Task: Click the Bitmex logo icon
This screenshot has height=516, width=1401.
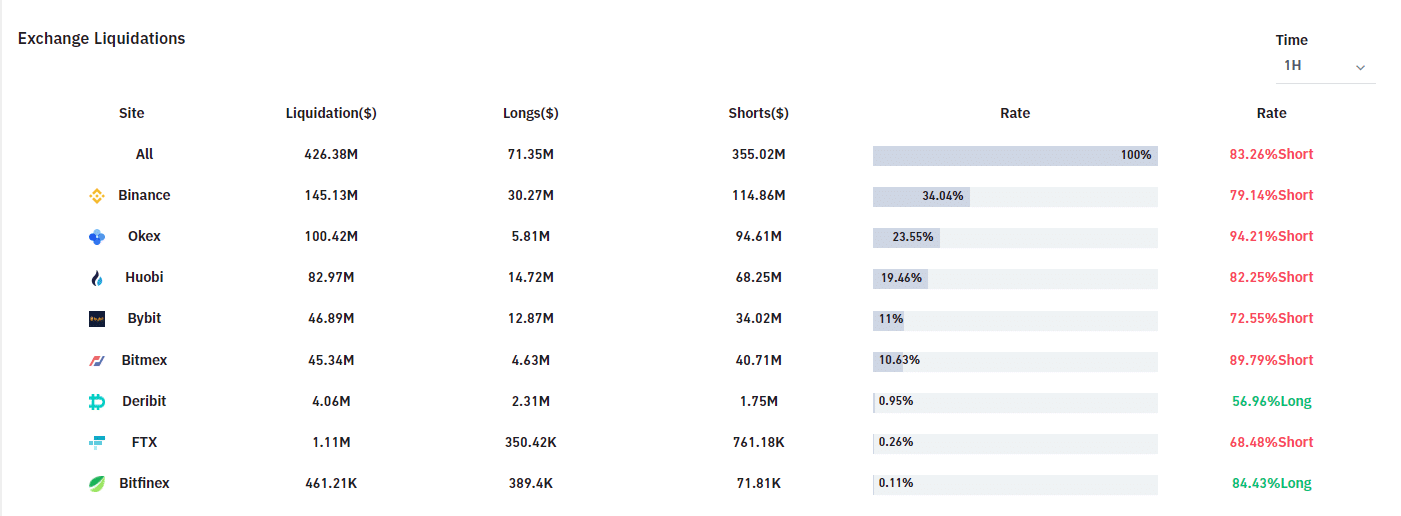Action: (97, 360)
